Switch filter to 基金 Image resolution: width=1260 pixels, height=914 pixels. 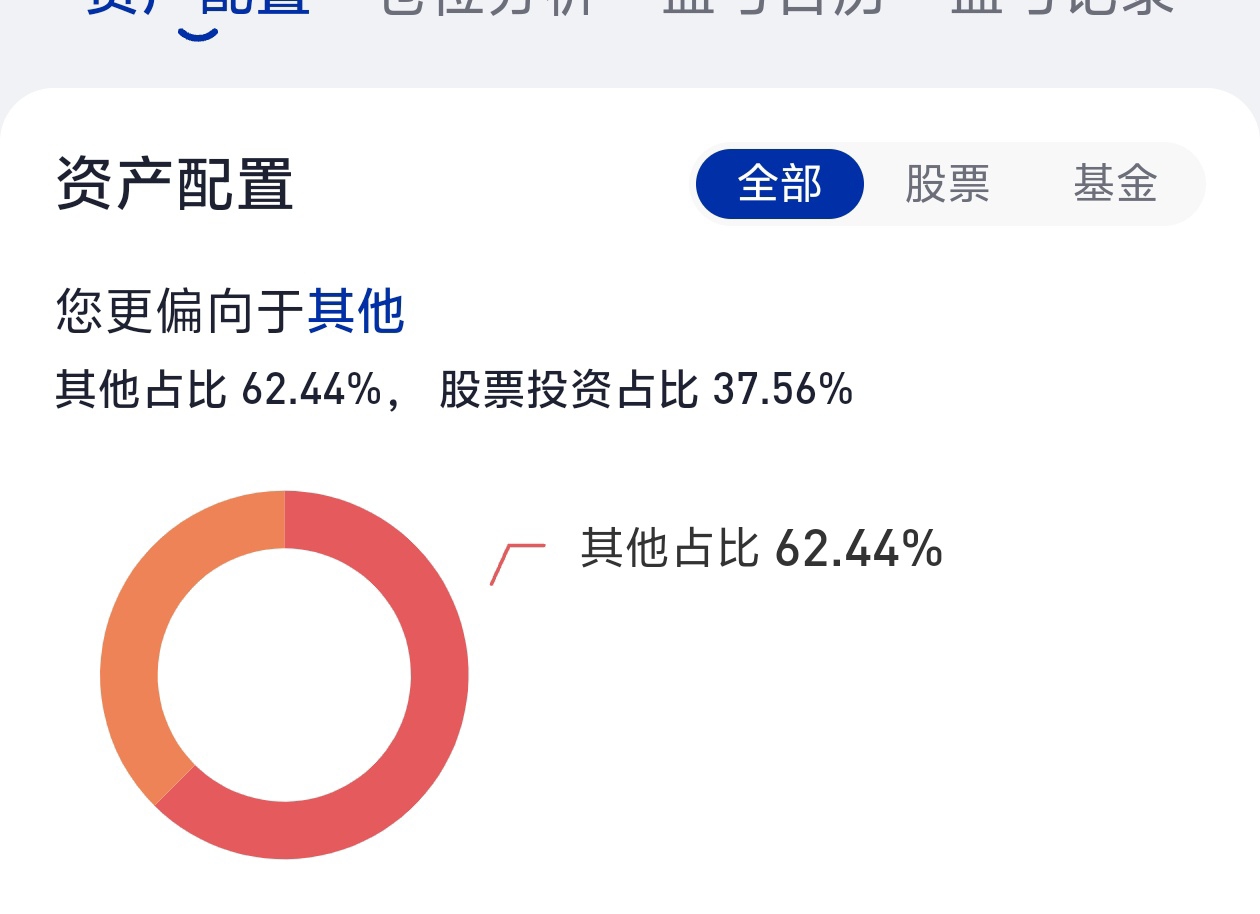tap(1115, 184)
